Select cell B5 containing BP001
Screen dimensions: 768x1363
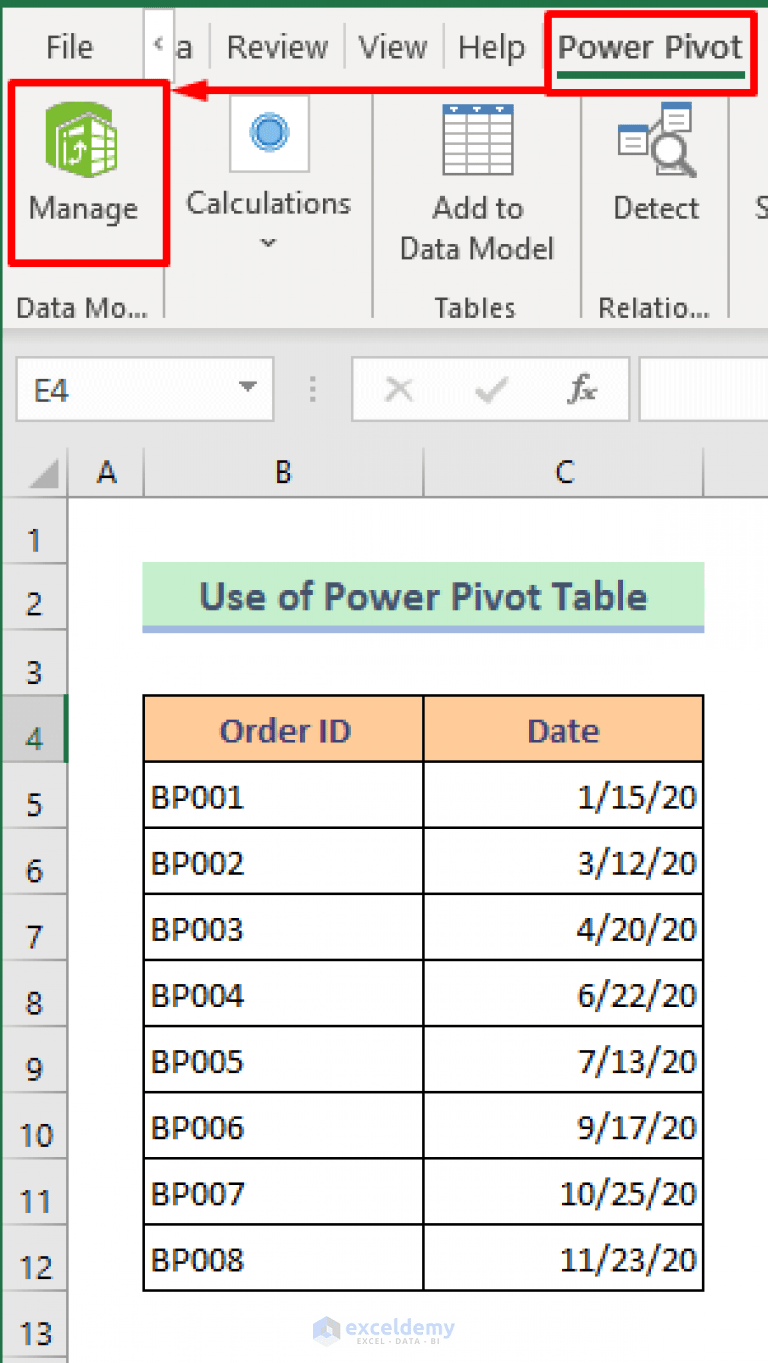point(283,796)
